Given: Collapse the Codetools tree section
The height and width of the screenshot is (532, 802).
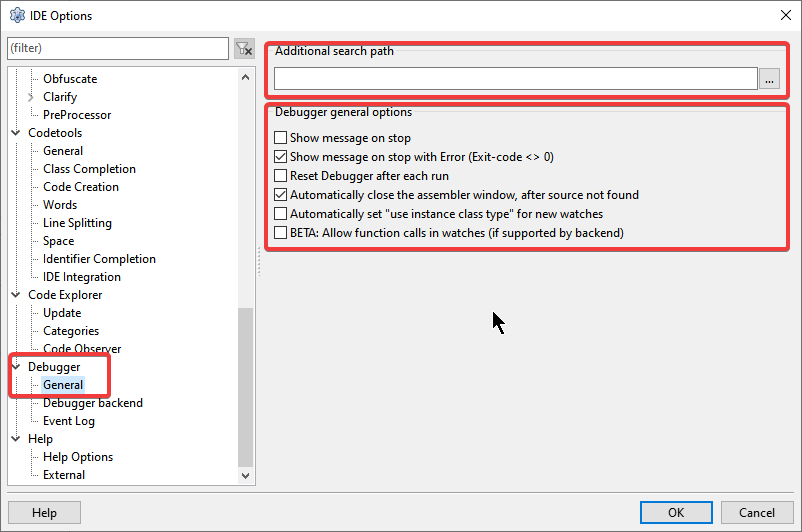Looking at the screenshot, I should [16, 133].
